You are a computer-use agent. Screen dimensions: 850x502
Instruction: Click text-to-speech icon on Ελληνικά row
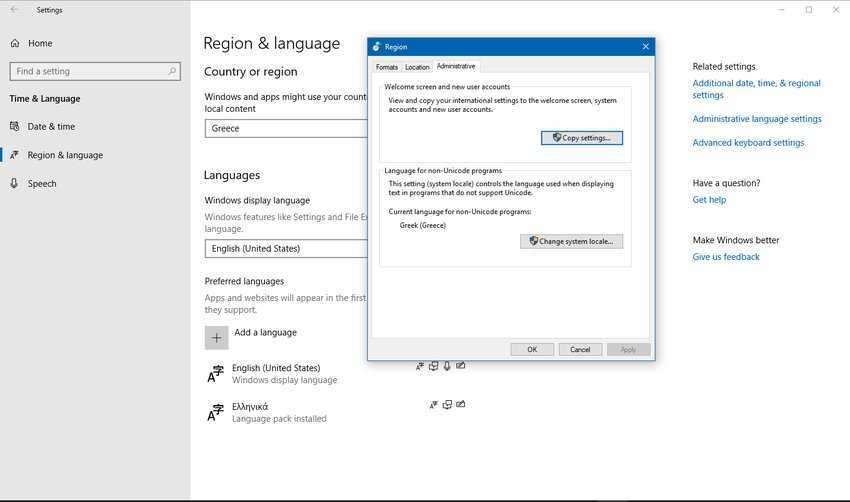click(447, 404)
